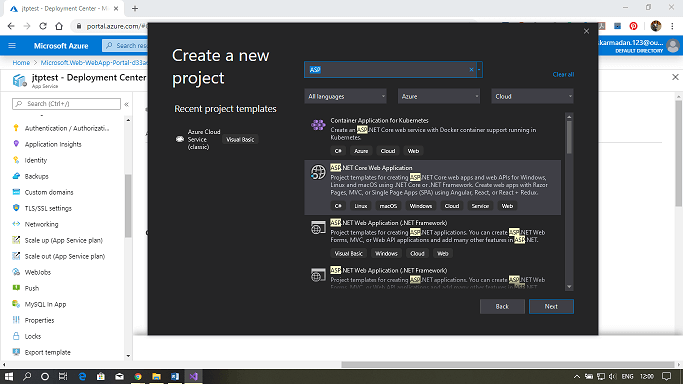Open File Explorer from taskbar
The height and width of the screenshot is (384, 683).
pos(156,376)
